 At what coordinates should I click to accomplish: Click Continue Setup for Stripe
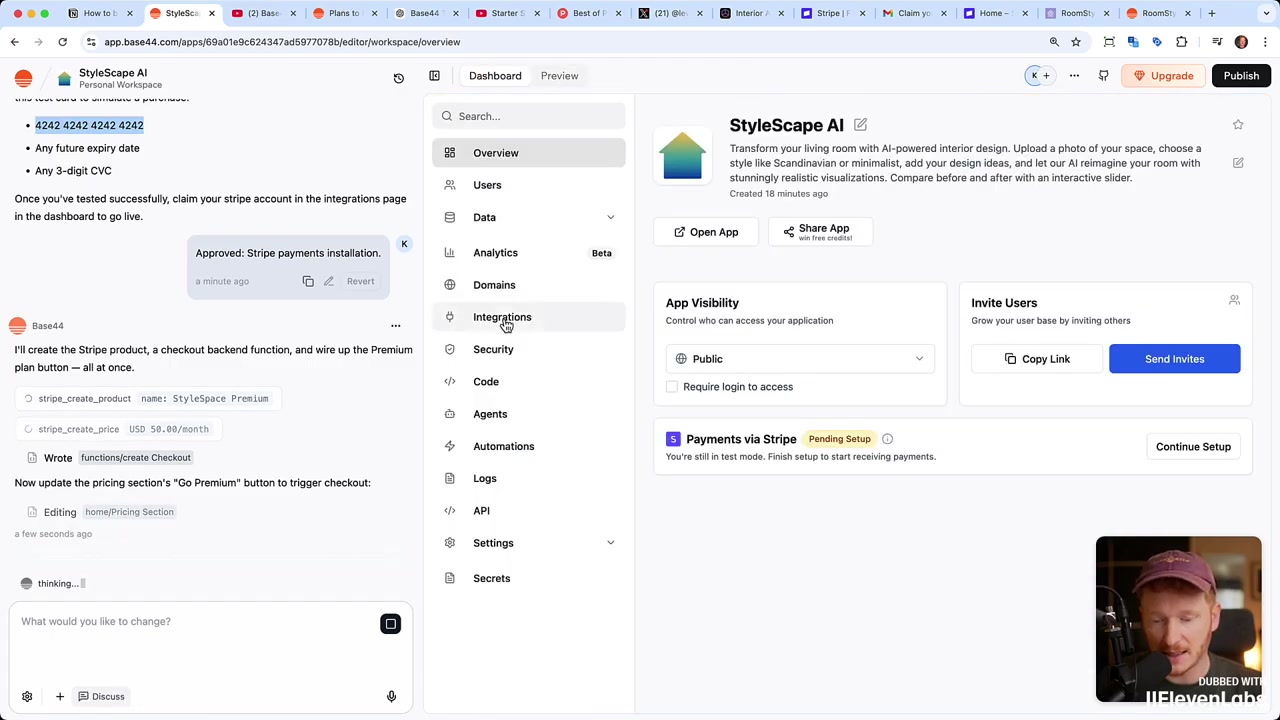click(1193, 447)
